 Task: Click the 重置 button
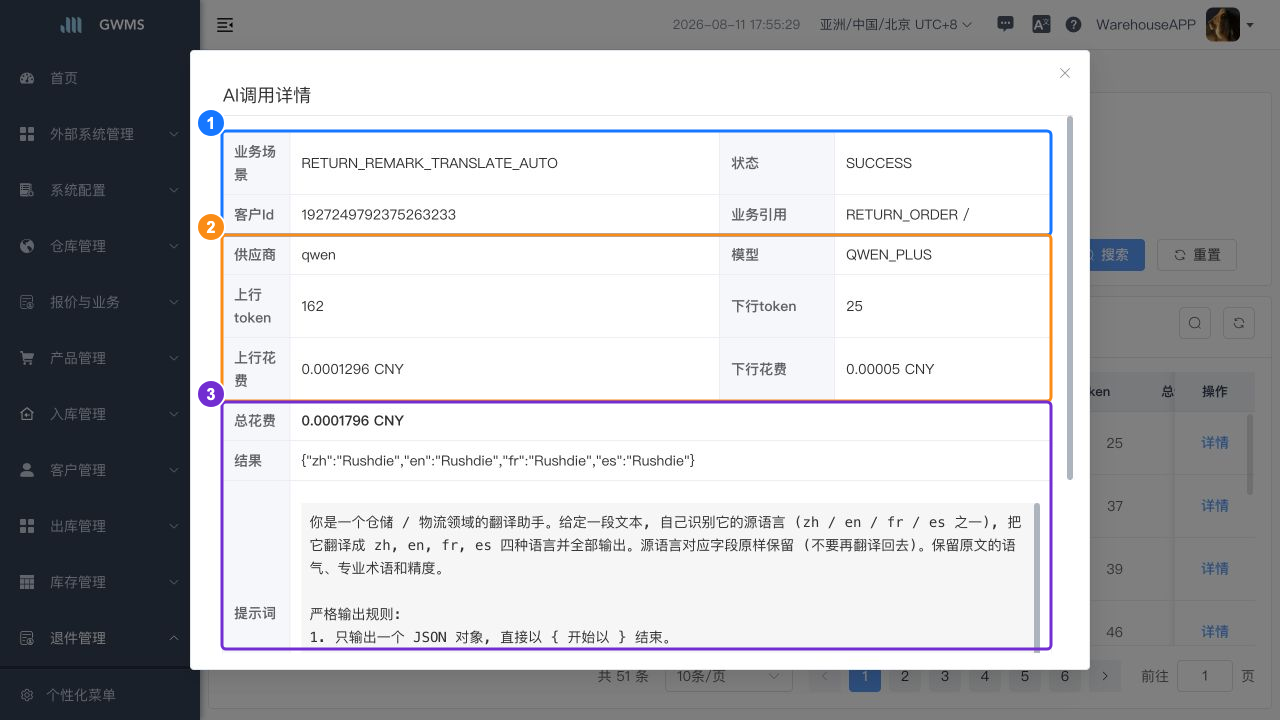(1197, 255)
